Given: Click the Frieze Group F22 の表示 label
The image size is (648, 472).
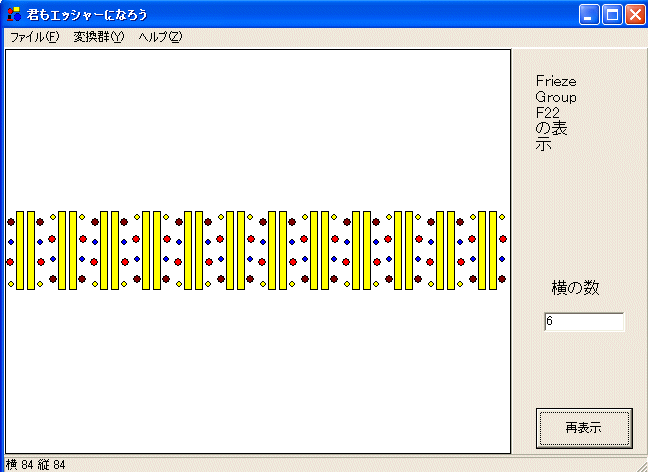Looking at the screenshot, I should coord(556,112).
